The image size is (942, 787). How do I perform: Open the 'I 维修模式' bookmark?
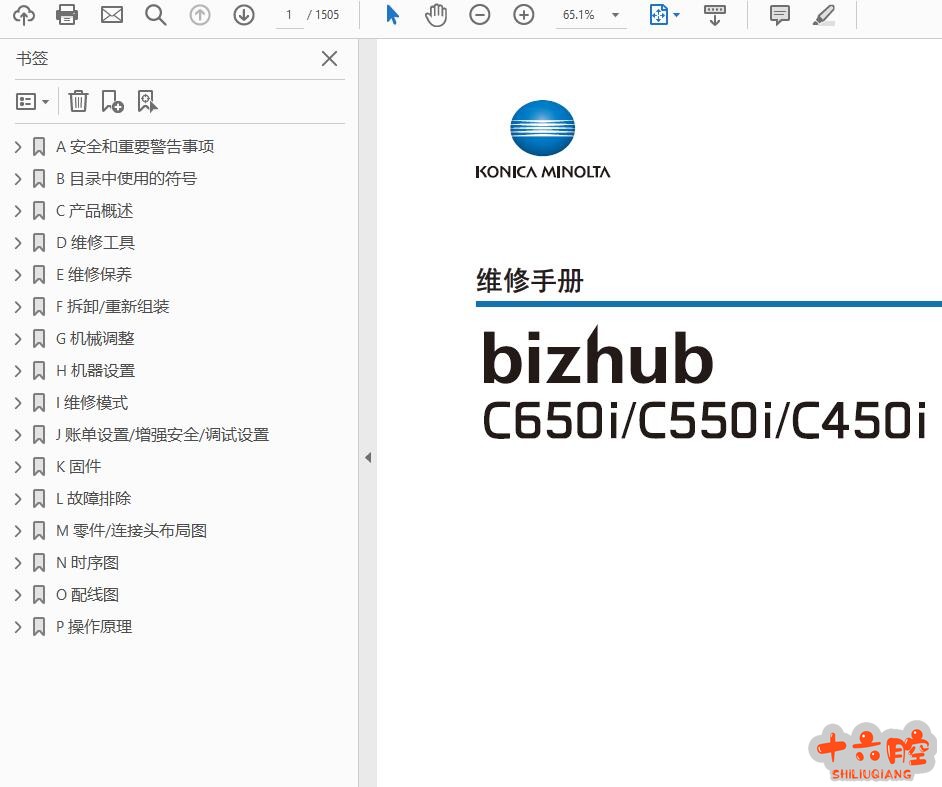[96, 403]
